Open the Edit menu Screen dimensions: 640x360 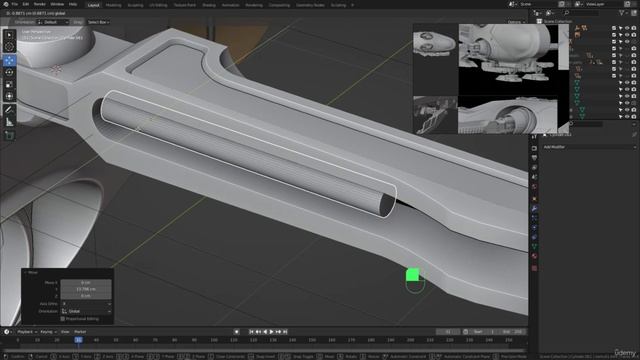click(26, 4)
